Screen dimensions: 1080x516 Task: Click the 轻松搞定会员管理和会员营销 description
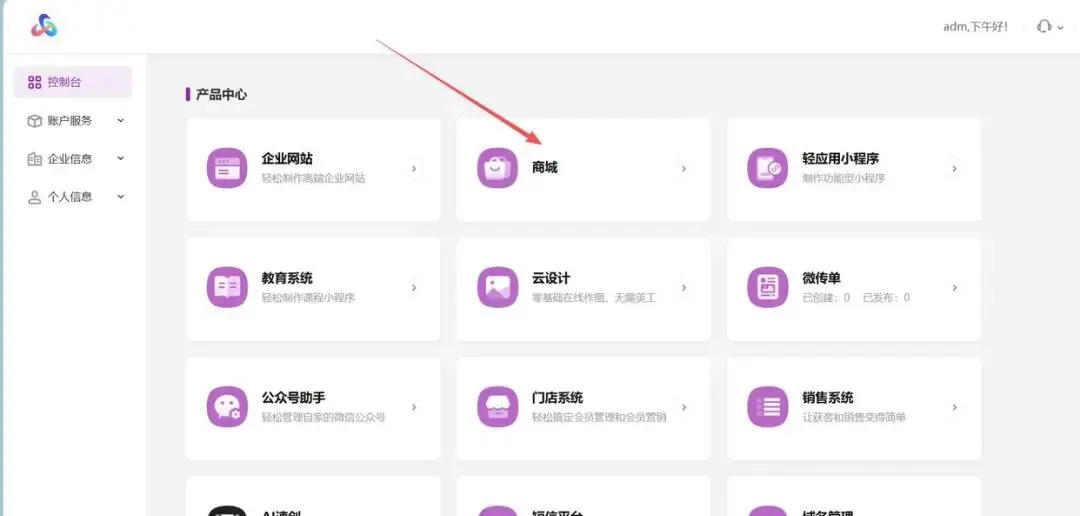[599, 417]
